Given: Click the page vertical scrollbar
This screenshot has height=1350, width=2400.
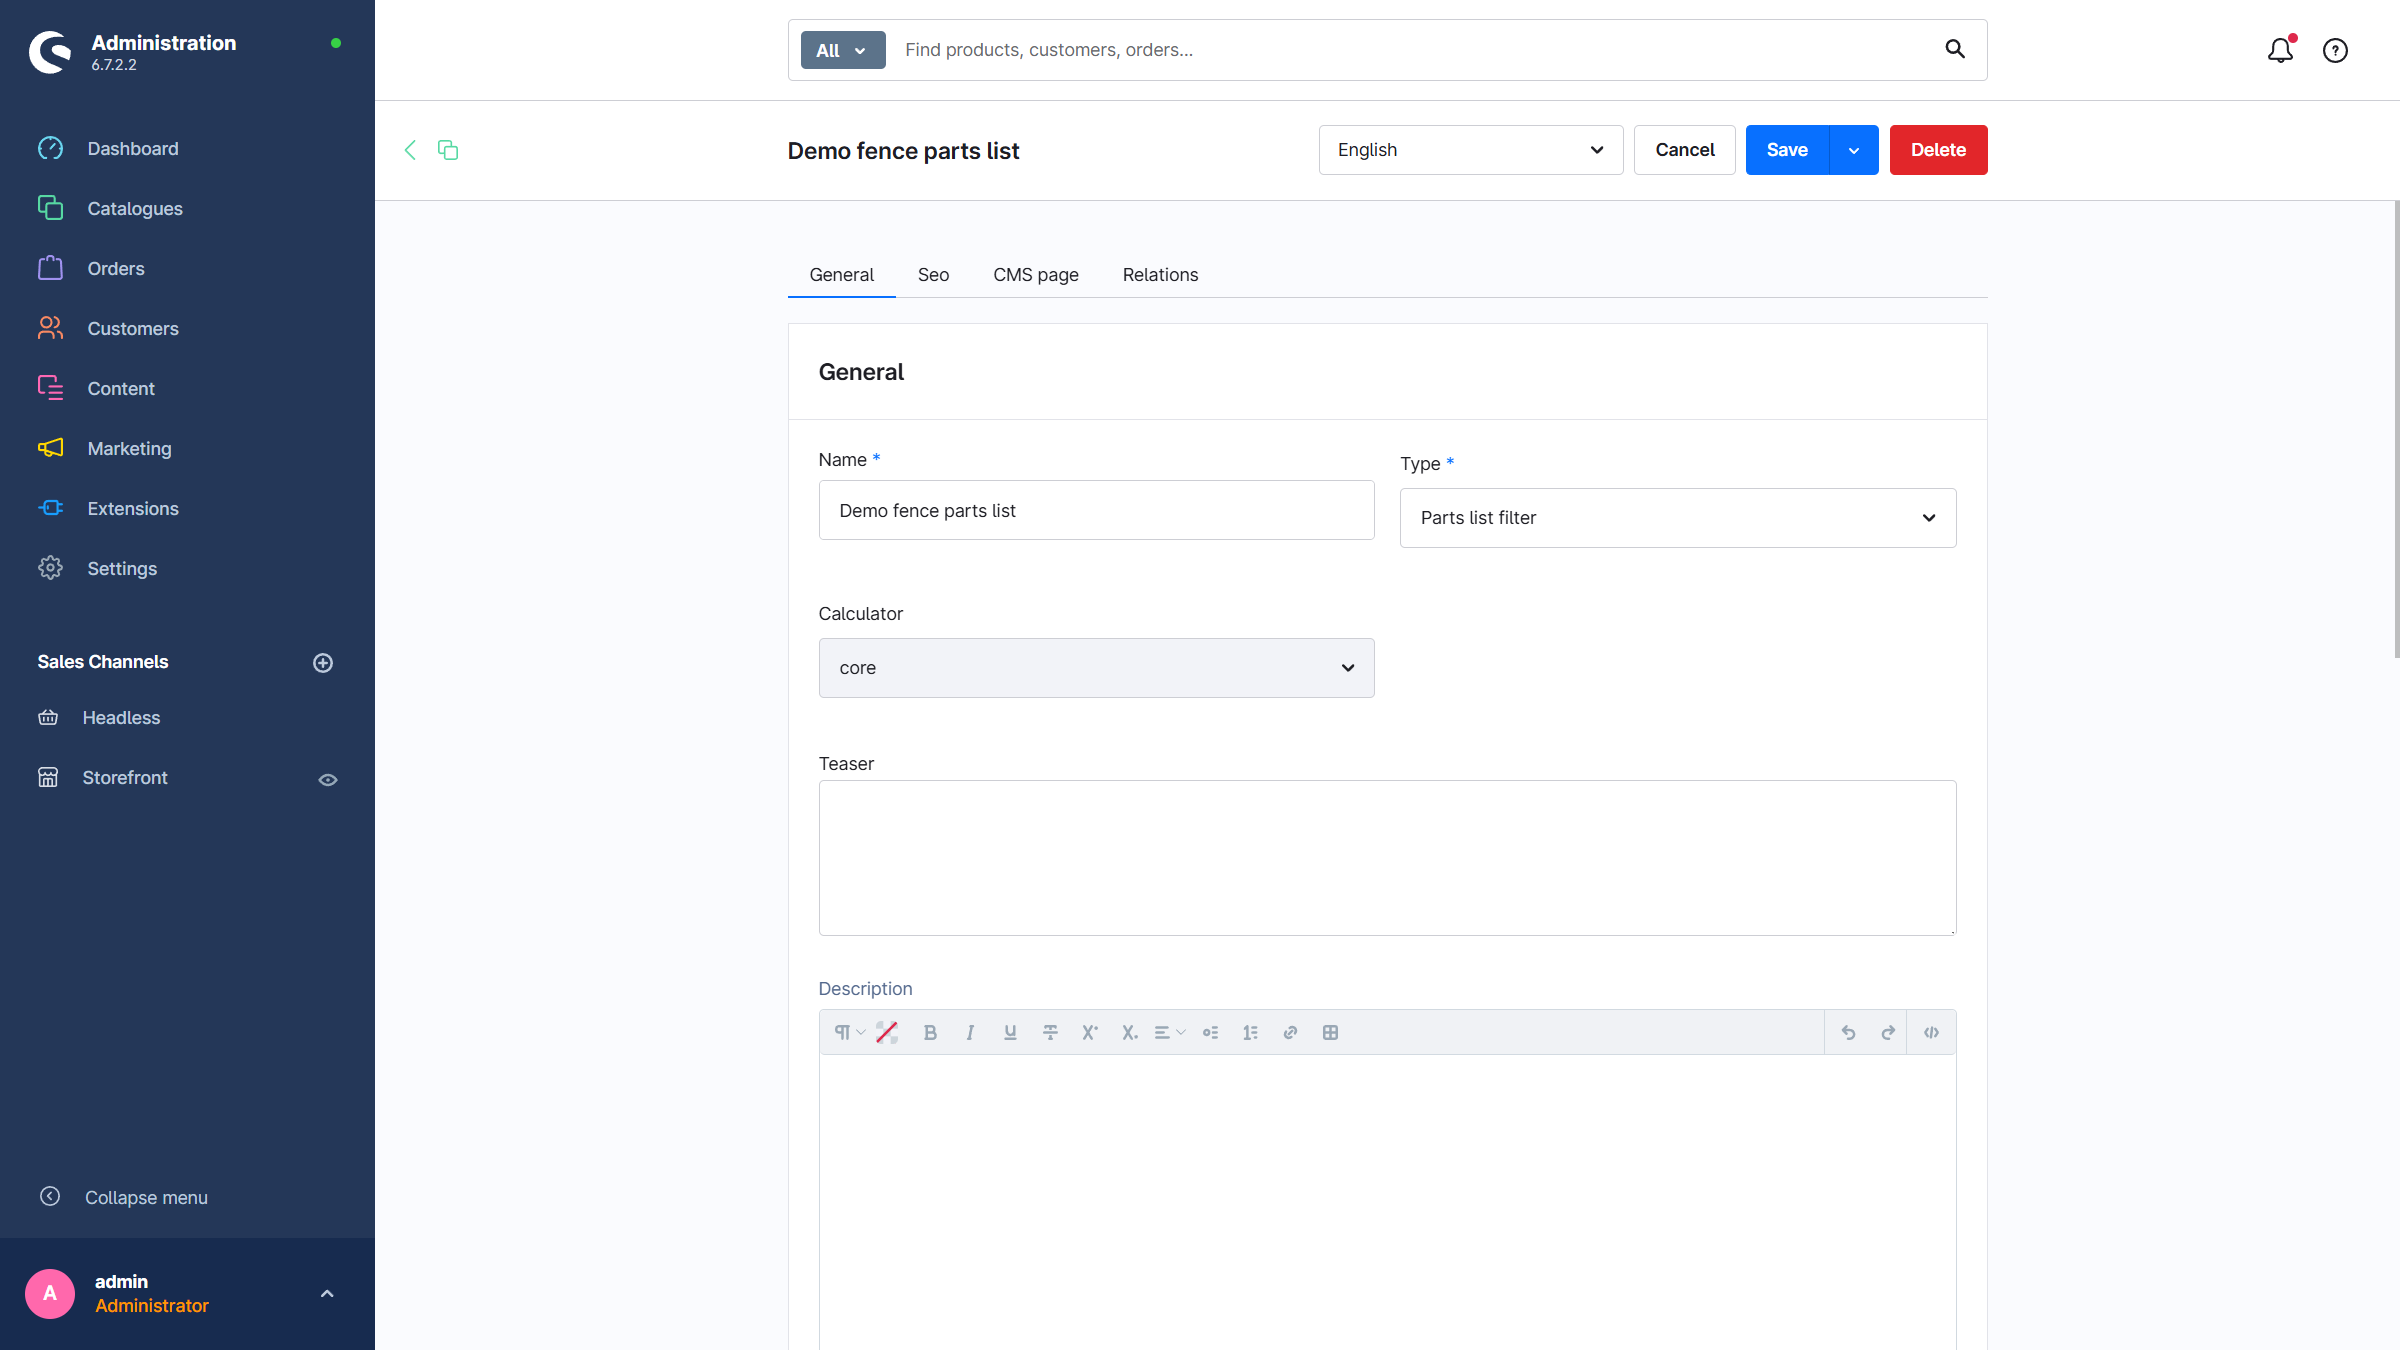Looking at the screenshot, I should click(x=2396, y=430).
